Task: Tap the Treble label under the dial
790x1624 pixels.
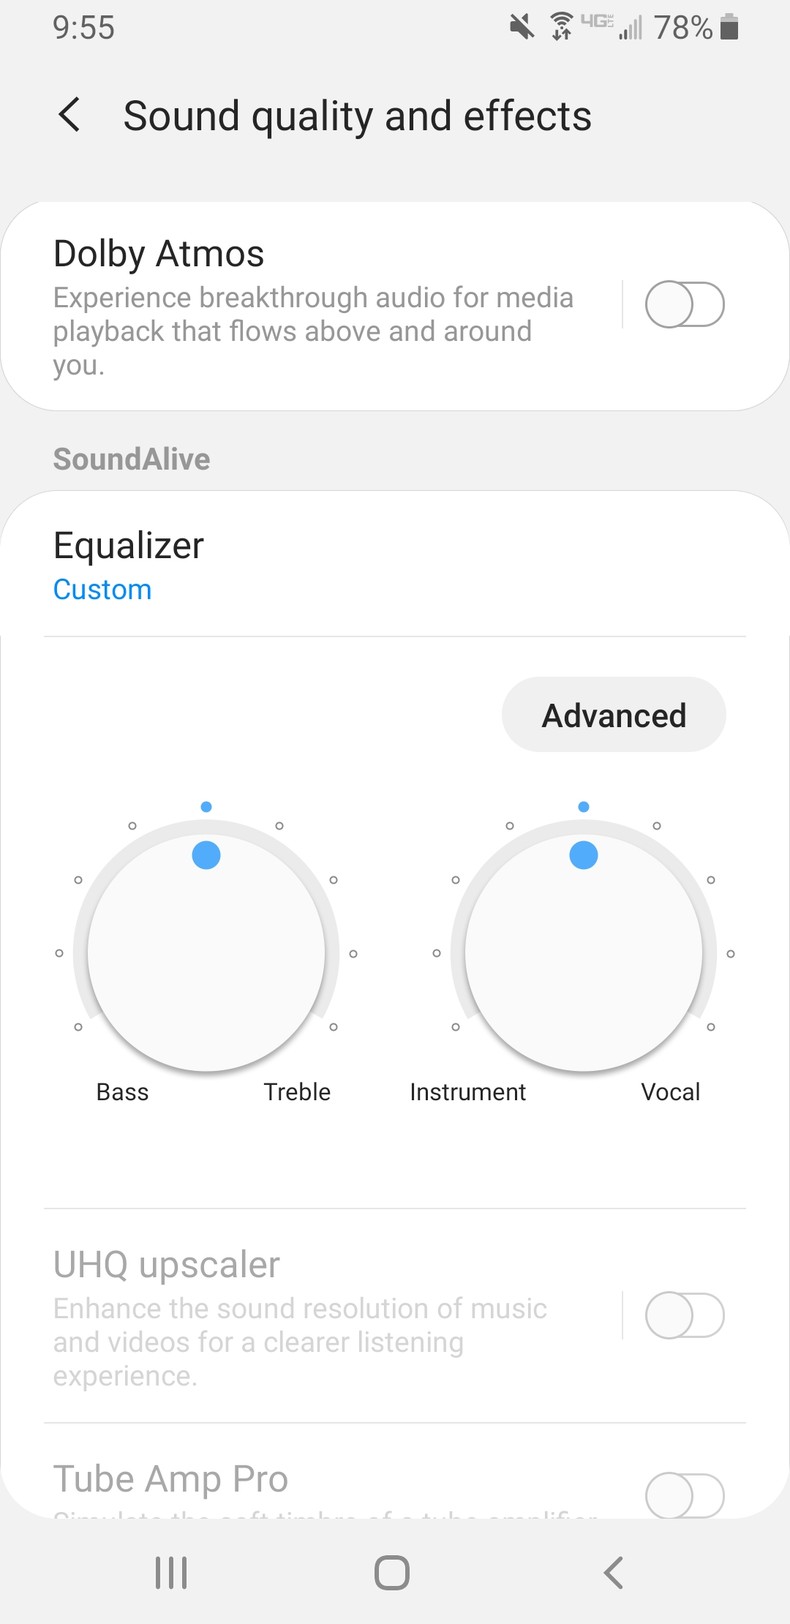Action: [297, 1092]
